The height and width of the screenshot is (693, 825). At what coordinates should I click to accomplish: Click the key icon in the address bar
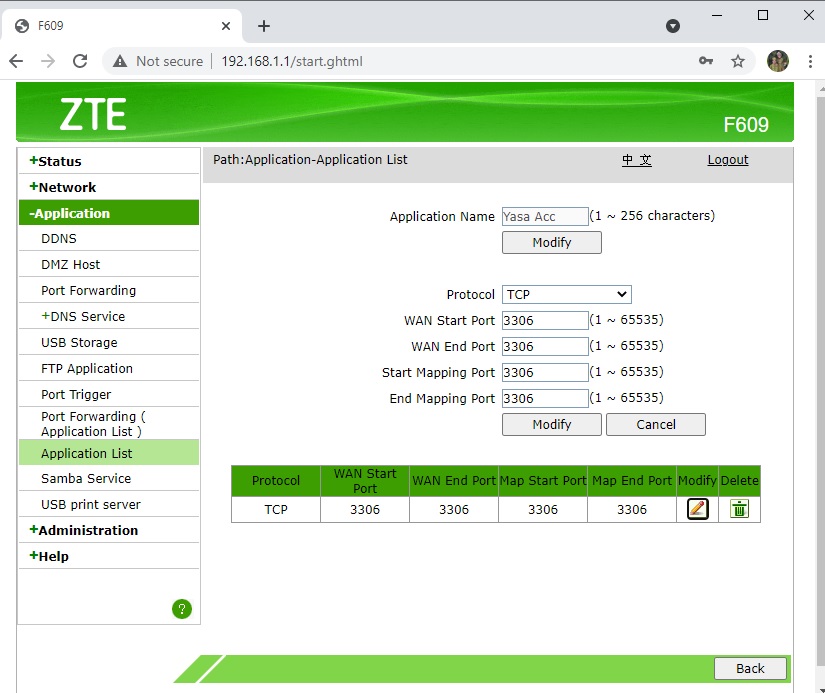pos(706,60)
